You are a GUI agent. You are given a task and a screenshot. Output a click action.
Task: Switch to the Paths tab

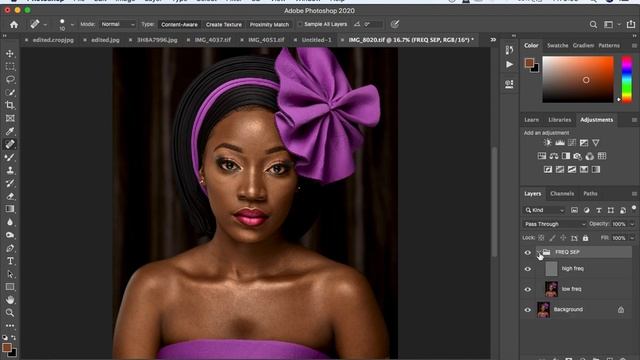pyautogui.click(x=590, y=193)
